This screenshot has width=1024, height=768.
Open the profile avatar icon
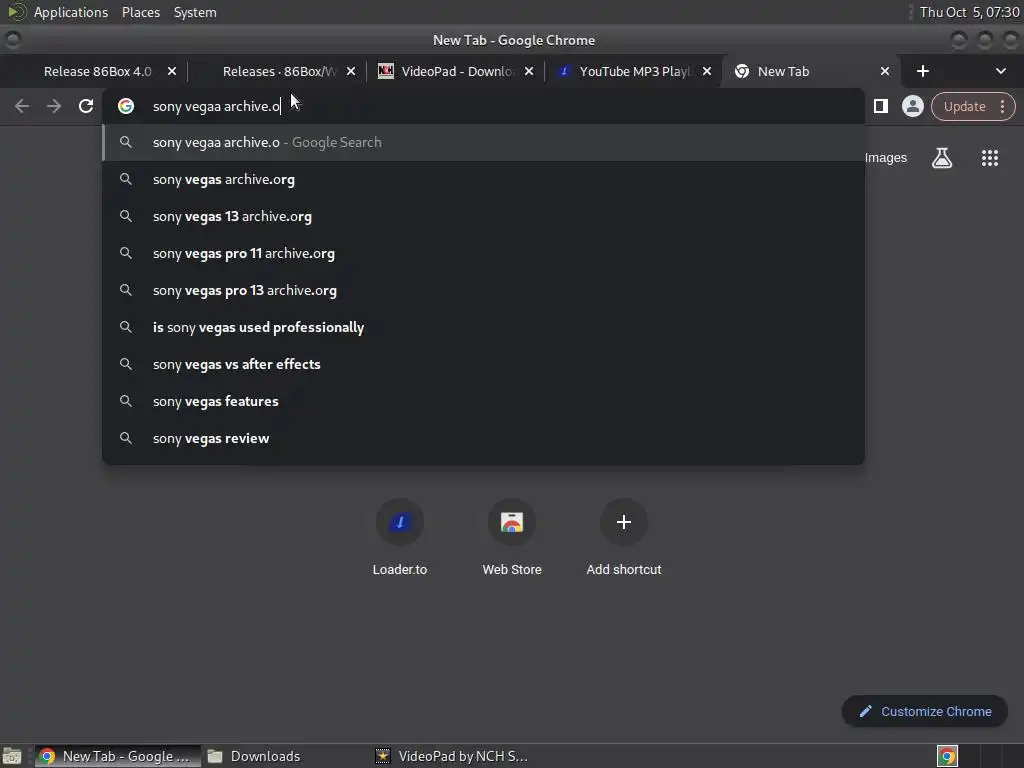coord(912,106)
